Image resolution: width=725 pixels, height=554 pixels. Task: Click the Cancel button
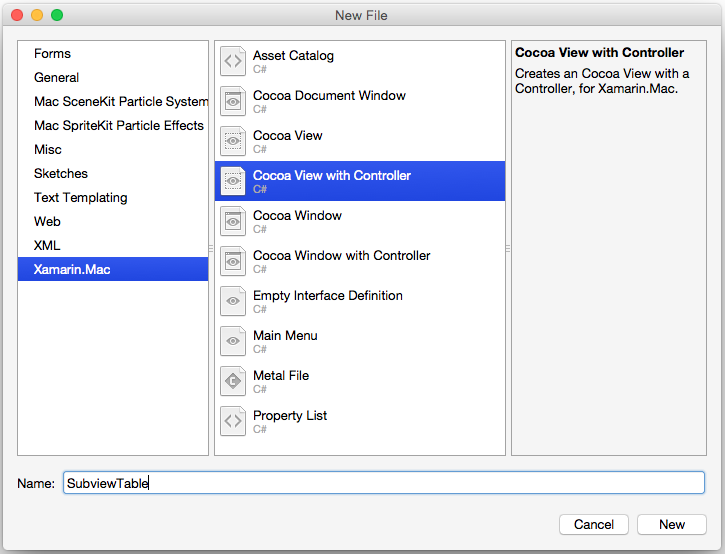coord(594,524)
